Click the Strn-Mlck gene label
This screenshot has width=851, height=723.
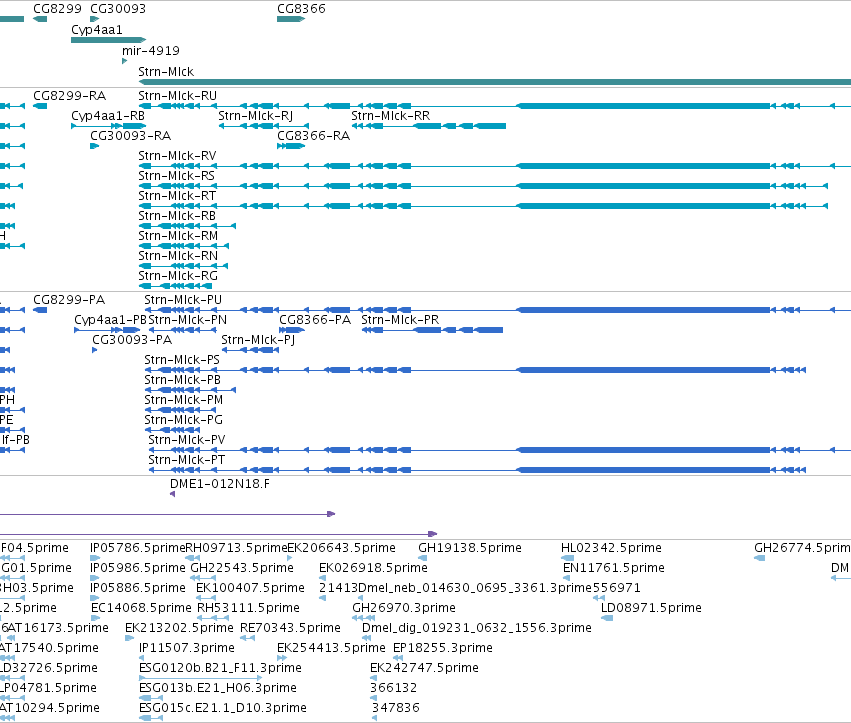tap(166, 72)
